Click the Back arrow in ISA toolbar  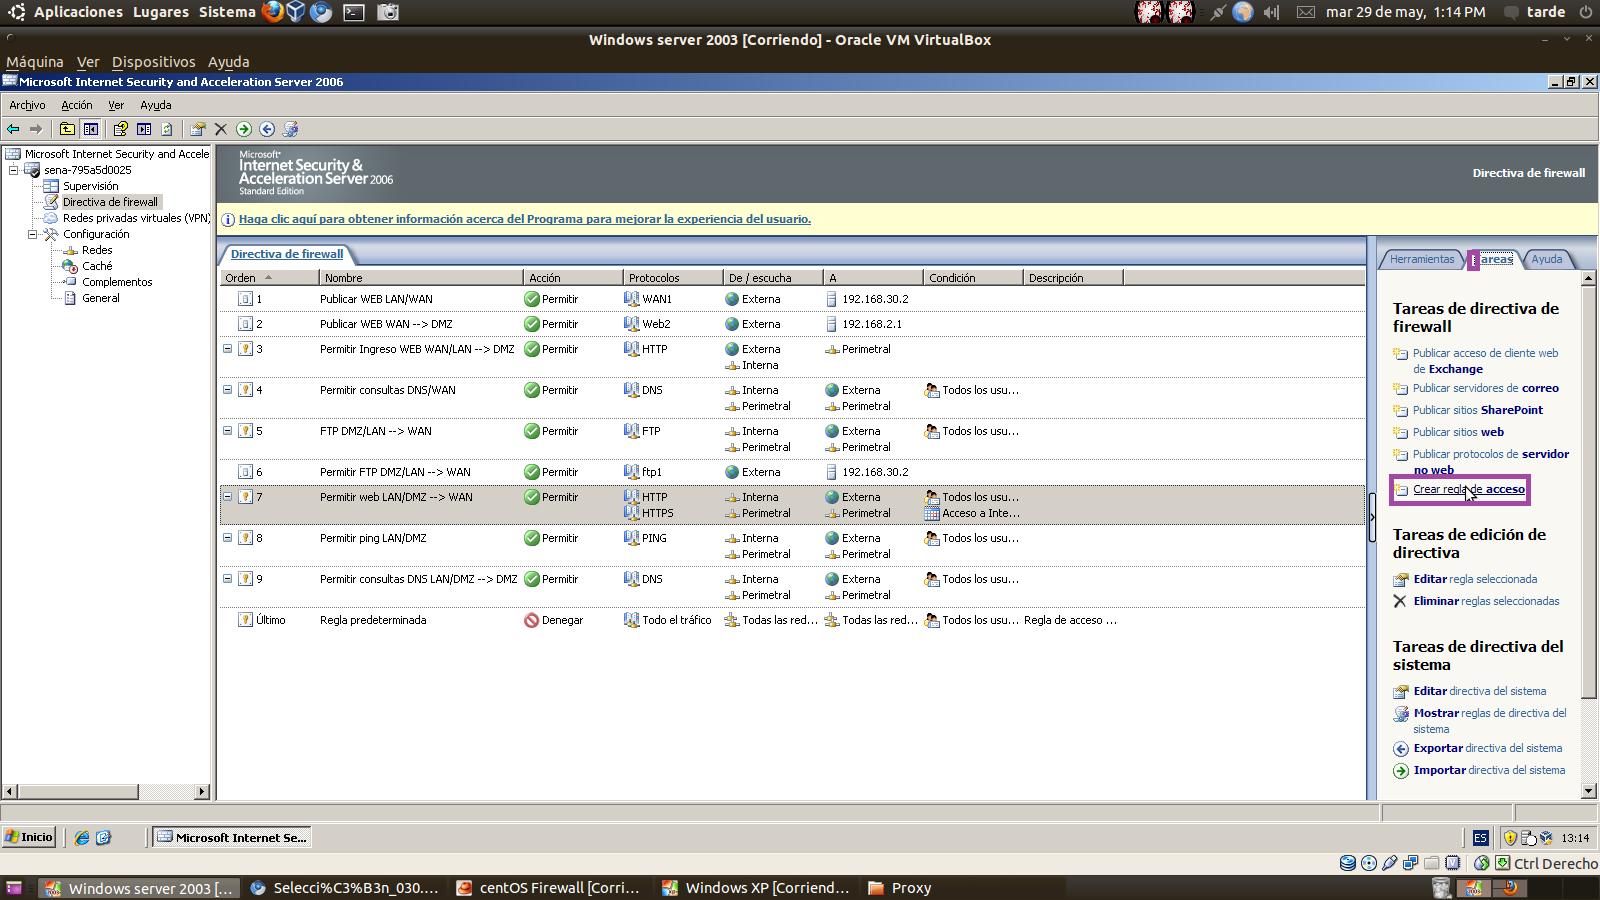click(x=13, y=129)
